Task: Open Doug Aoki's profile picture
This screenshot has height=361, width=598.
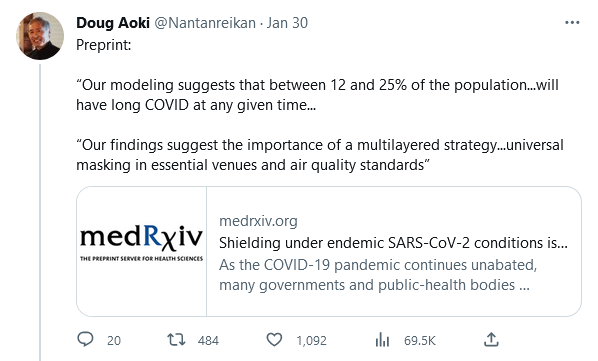Action: coord(40,36)
